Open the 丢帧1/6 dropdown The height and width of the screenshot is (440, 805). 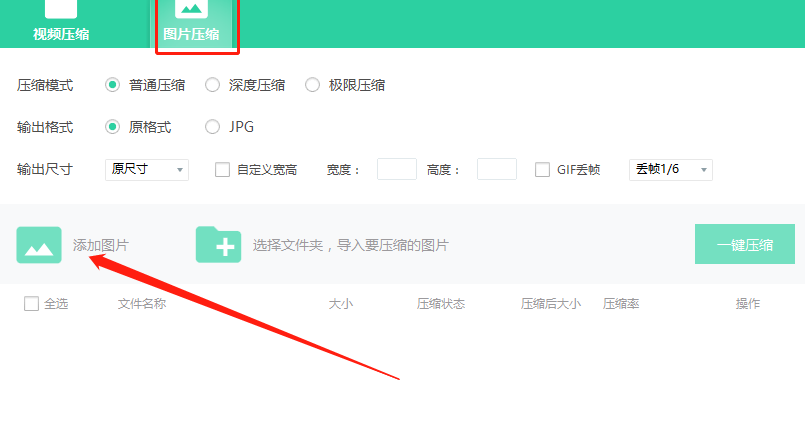coord(670,170)
